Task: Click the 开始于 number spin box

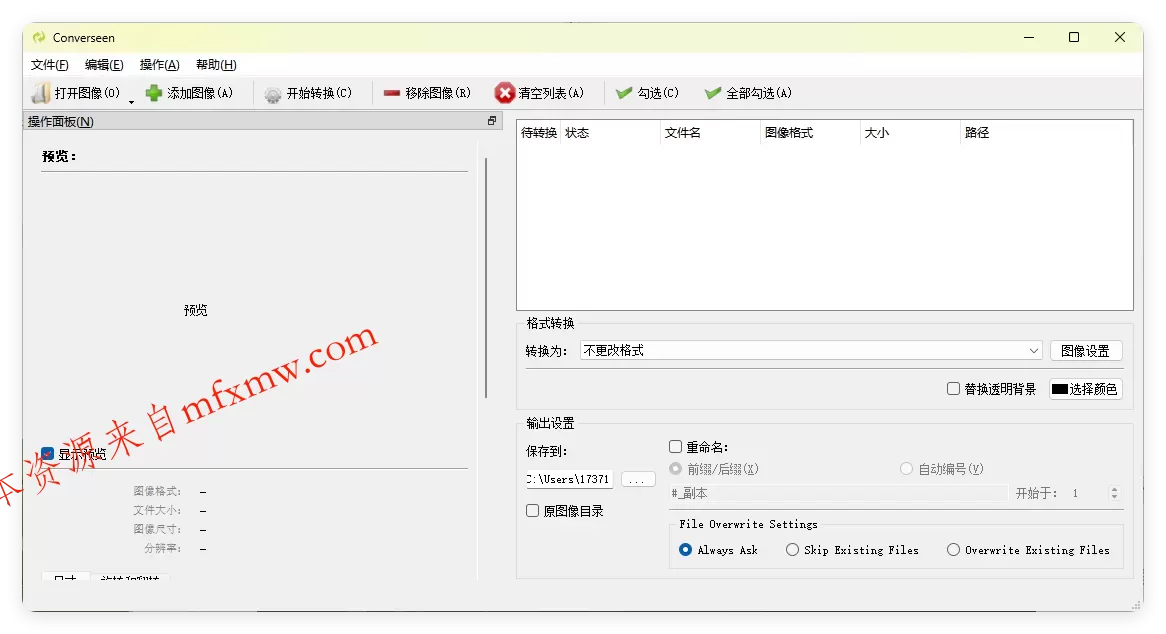Action: click(x=1093, y=494)
